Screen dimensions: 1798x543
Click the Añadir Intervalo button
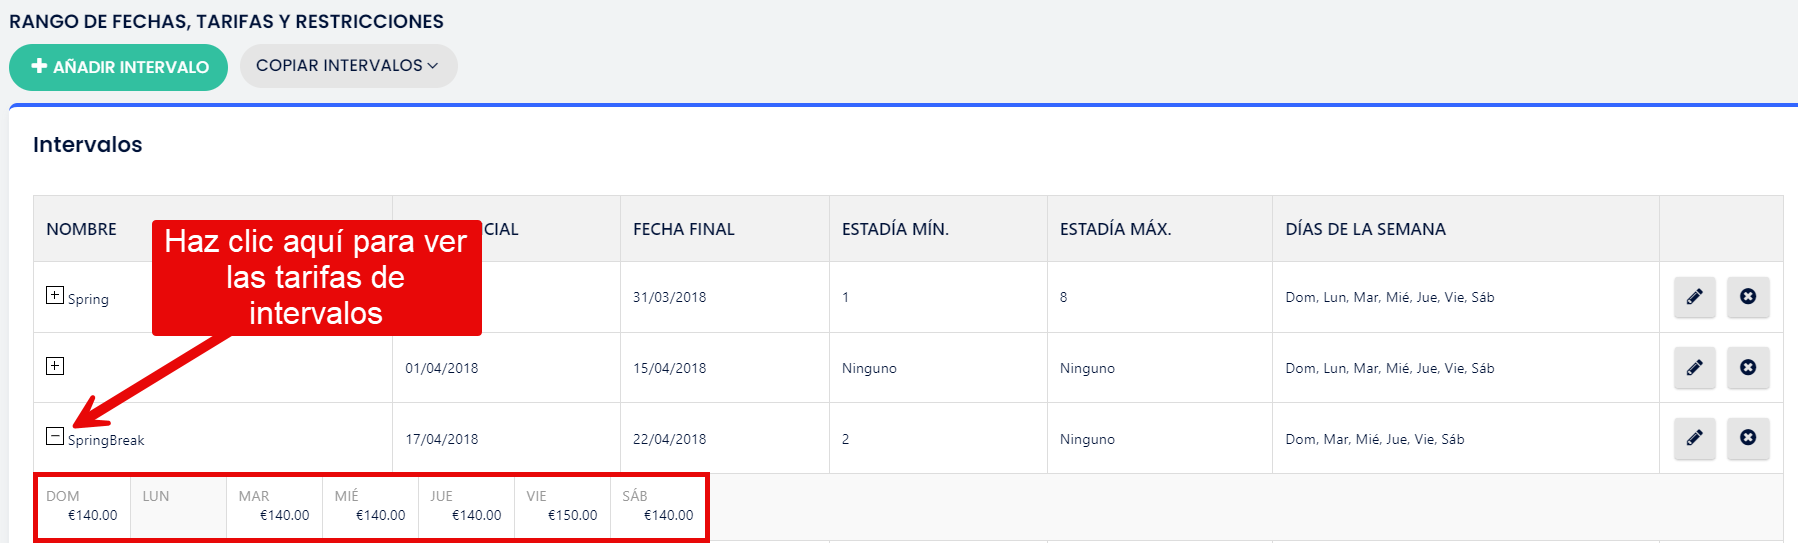119,67
